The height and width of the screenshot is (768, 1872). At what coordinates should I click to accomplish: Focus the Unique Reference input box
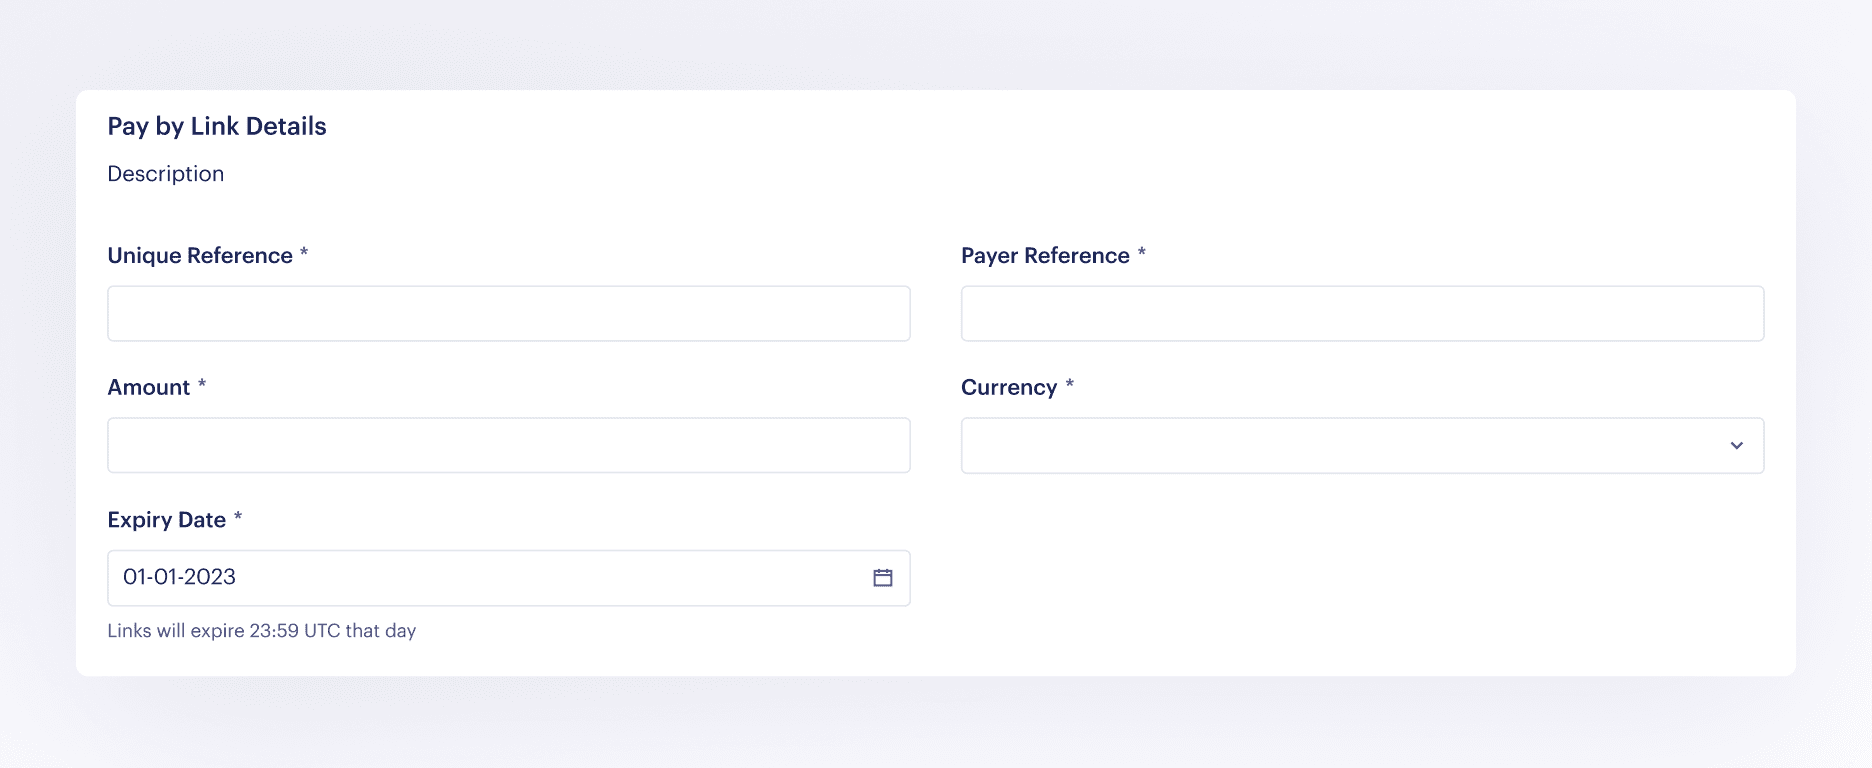(508, 313)
